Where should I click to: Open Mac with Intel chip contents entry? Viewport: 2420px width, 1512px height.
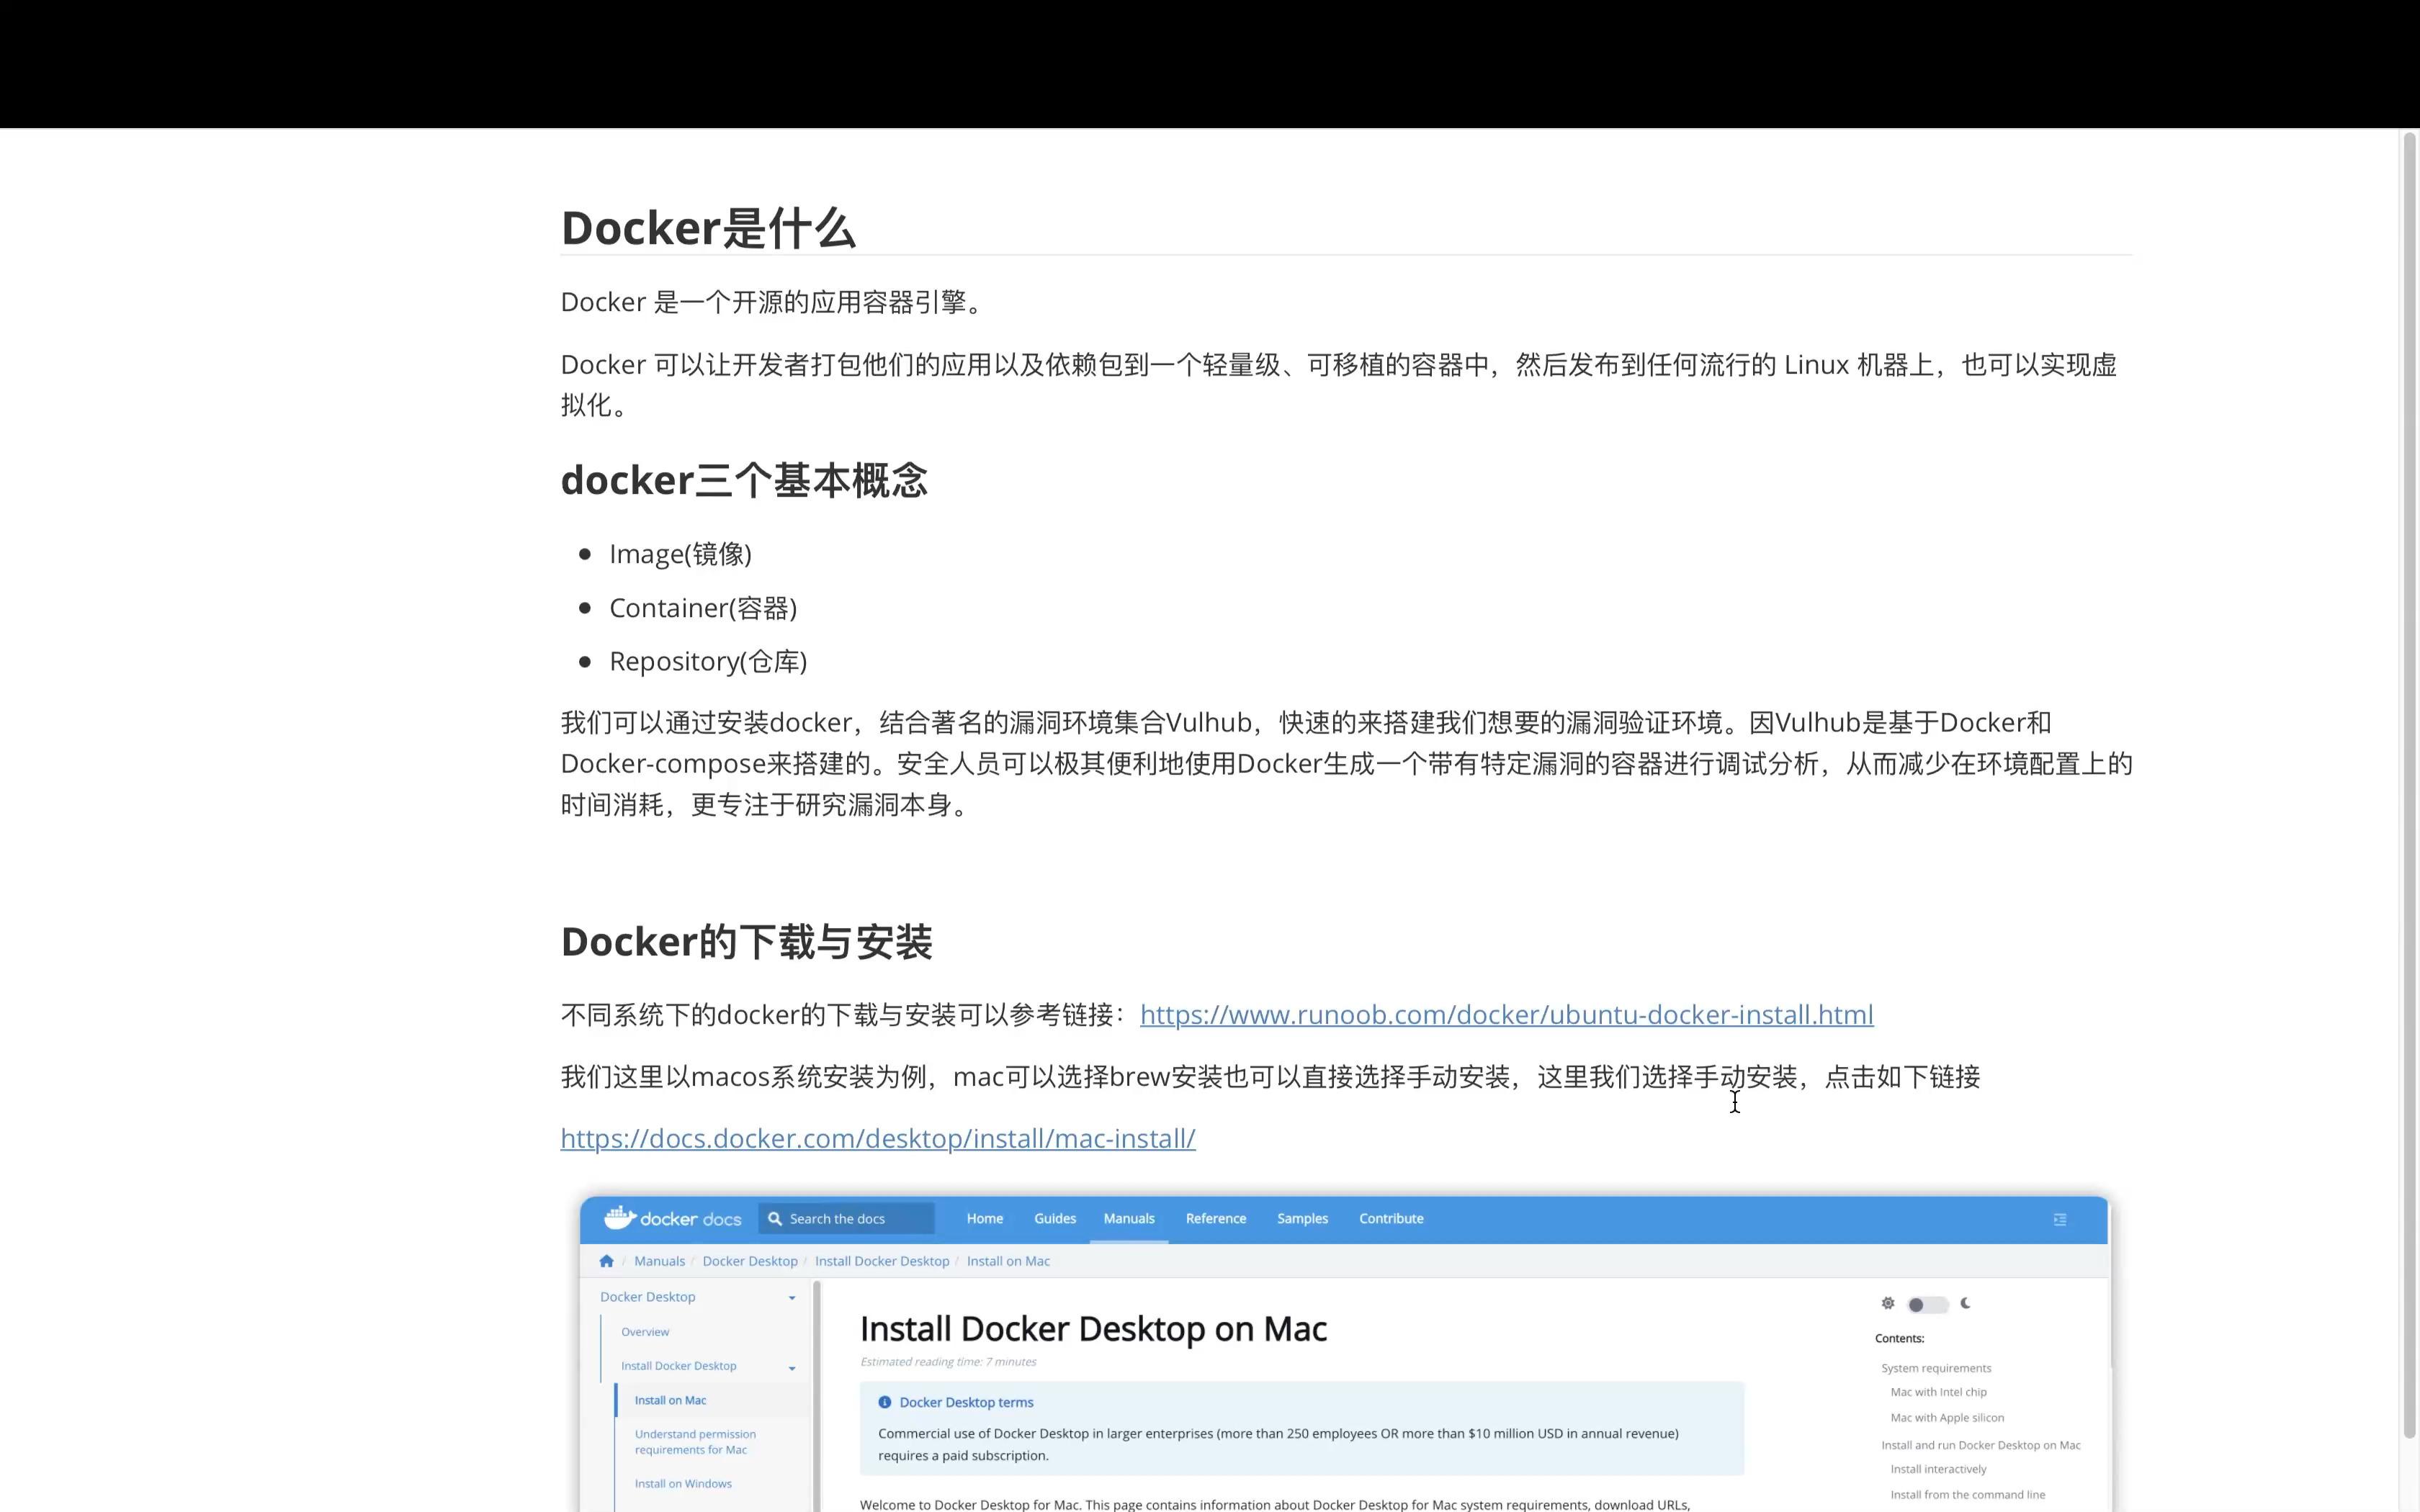click(1938, 1392)
